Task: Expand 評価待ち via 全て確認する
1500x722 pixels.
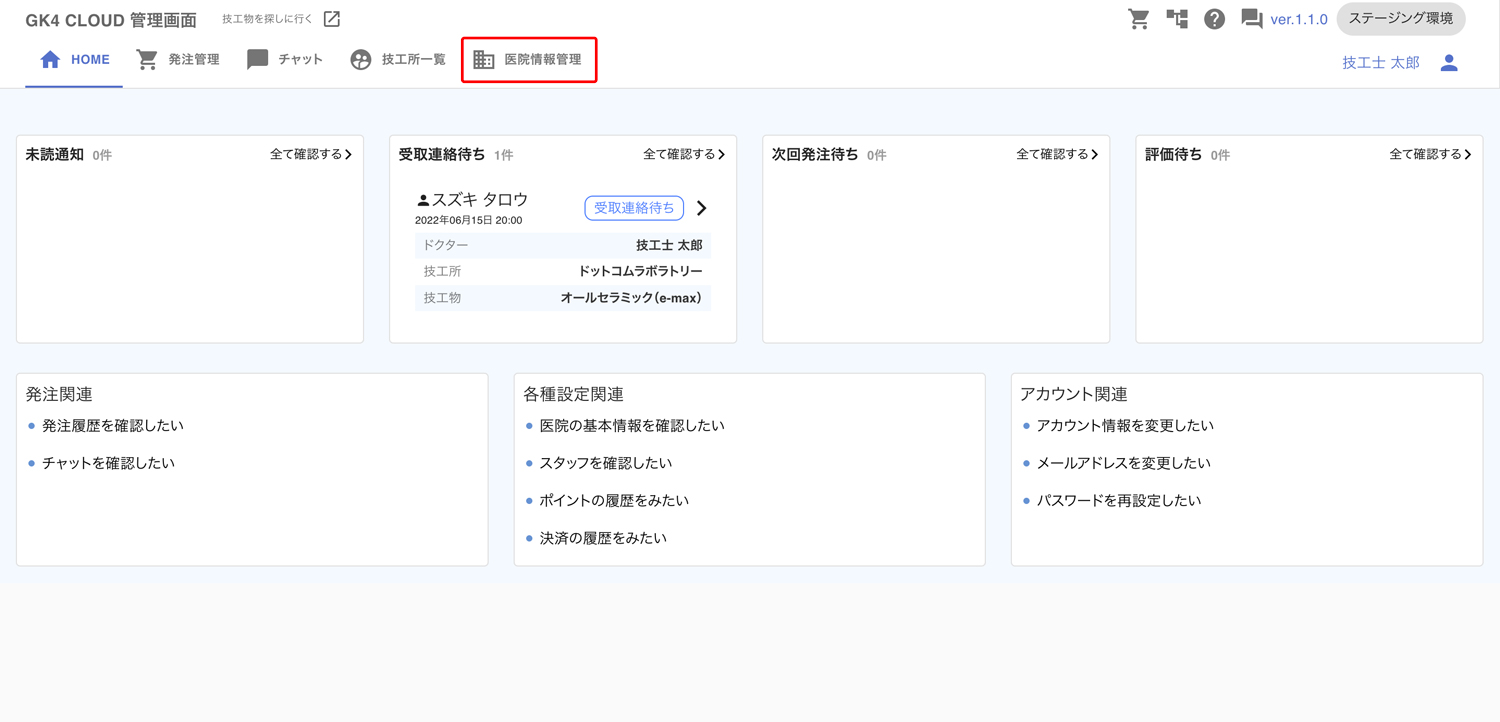Action: (1430, 155)
